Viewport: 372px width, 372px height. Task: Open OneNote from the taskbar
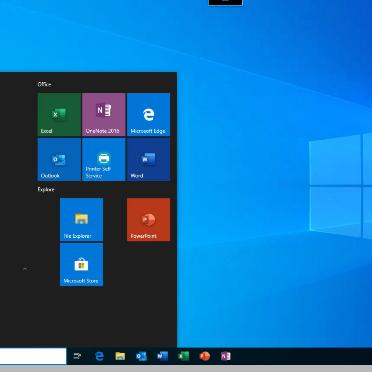click(x=226, y=356)
